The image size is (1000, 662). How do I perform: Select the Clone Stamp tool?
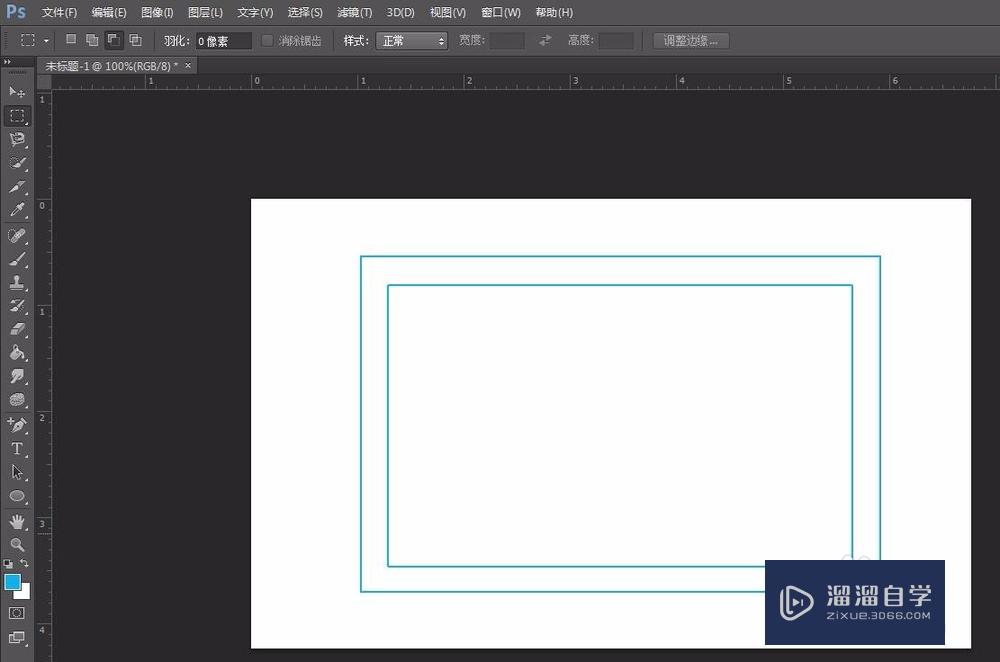tap(17, 283)
